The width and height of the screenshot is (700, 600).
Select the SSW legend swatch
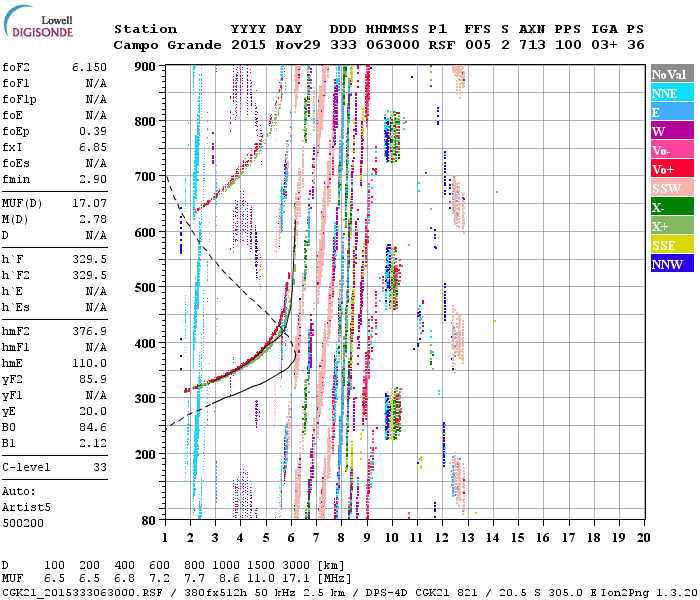coord(672,188)
